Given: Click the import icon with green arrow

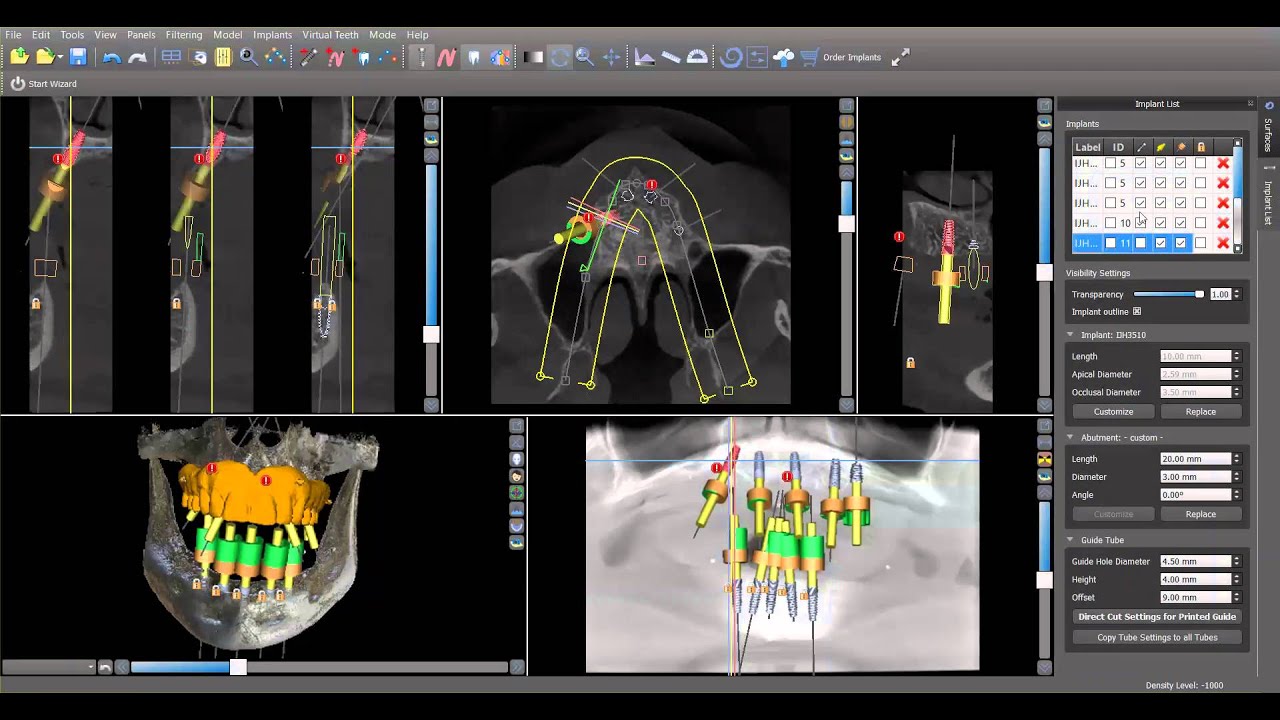Looking at the screenshot, I should [x=19, y=57].
